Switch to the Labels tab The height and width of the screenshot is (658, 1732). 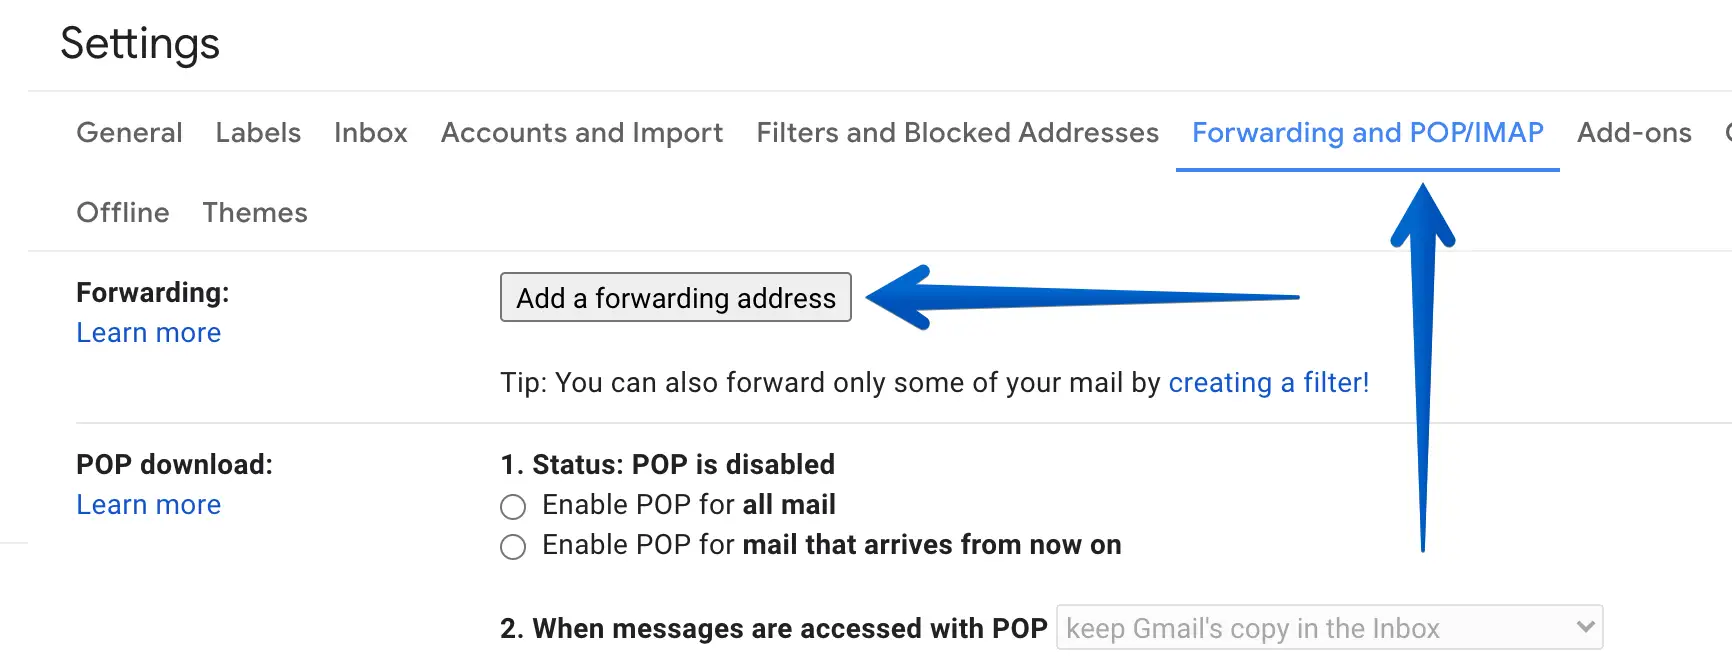(x=258, y=133)
